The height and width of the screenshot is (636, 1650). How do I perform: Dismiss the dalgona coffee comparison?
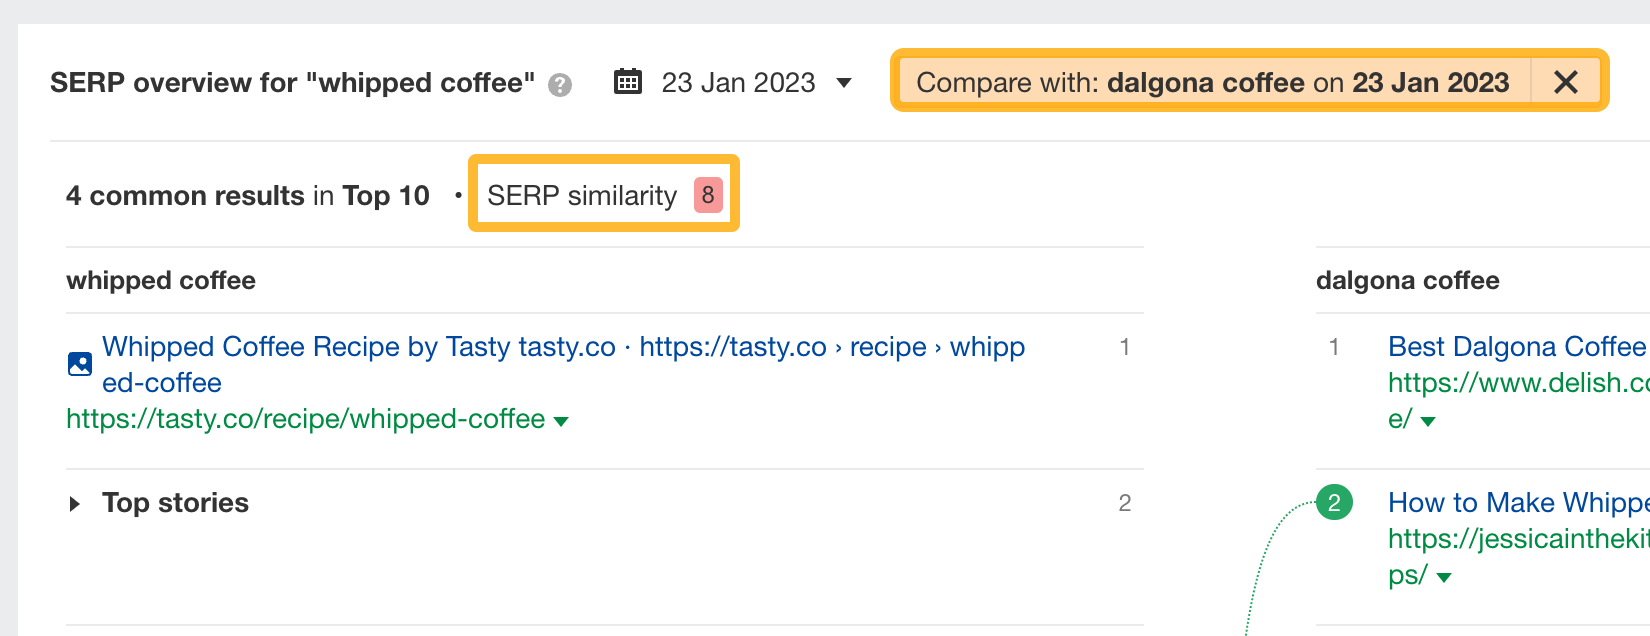1566,82
